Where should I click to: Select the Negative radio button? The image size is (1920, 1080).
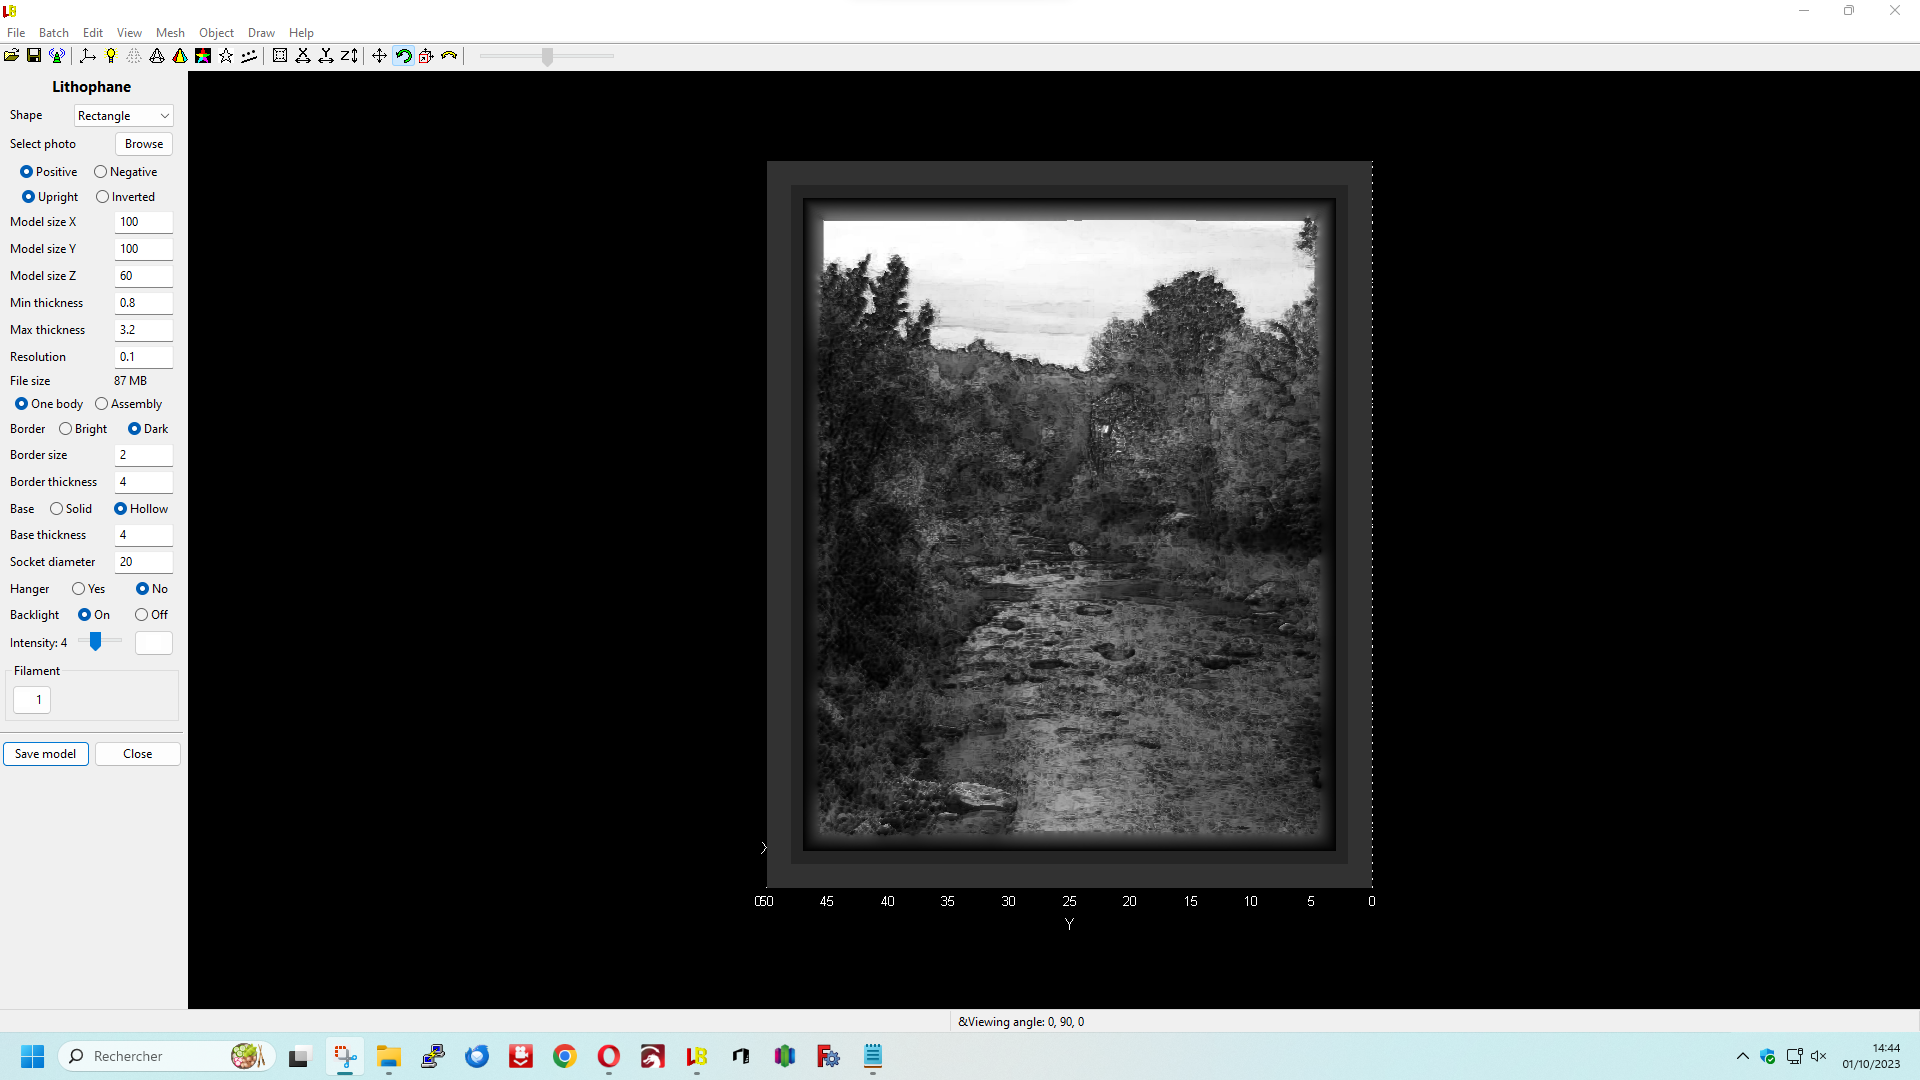click(x=101, y=172)
